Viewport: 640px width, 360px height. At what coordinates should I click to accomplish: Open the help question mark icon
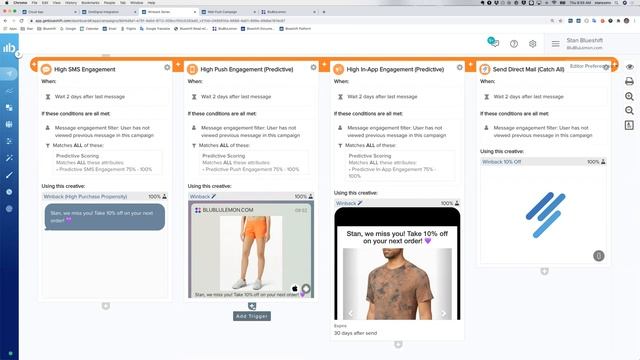(514, 44)
